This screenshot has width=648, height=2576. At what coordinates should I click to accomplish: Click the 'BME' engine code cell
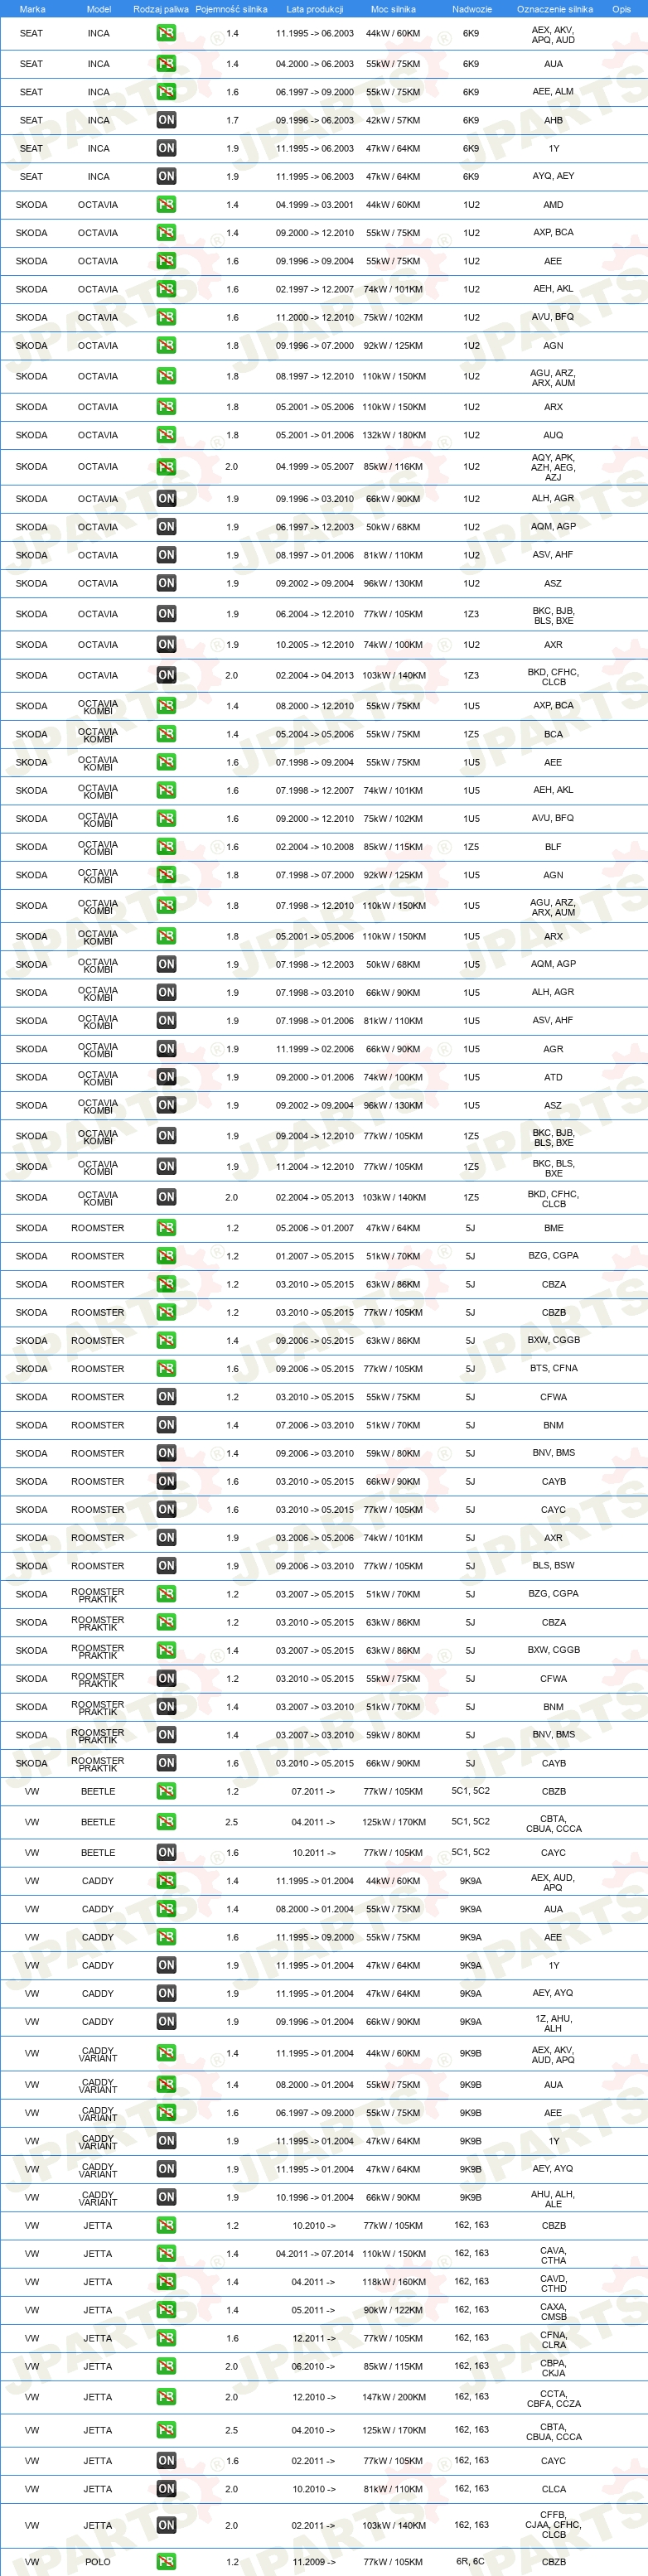pos(553,1228)
